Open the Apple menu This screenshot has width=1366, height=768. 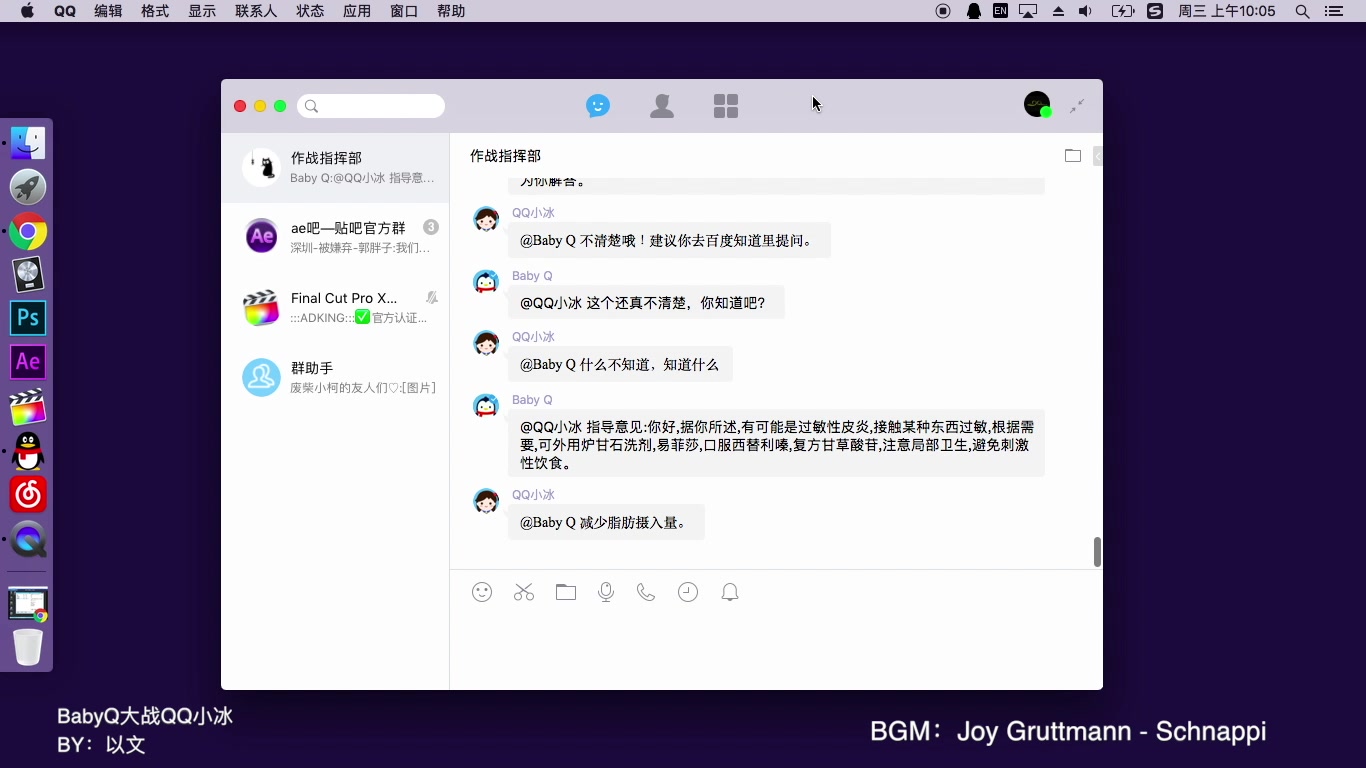coord(27,11)
